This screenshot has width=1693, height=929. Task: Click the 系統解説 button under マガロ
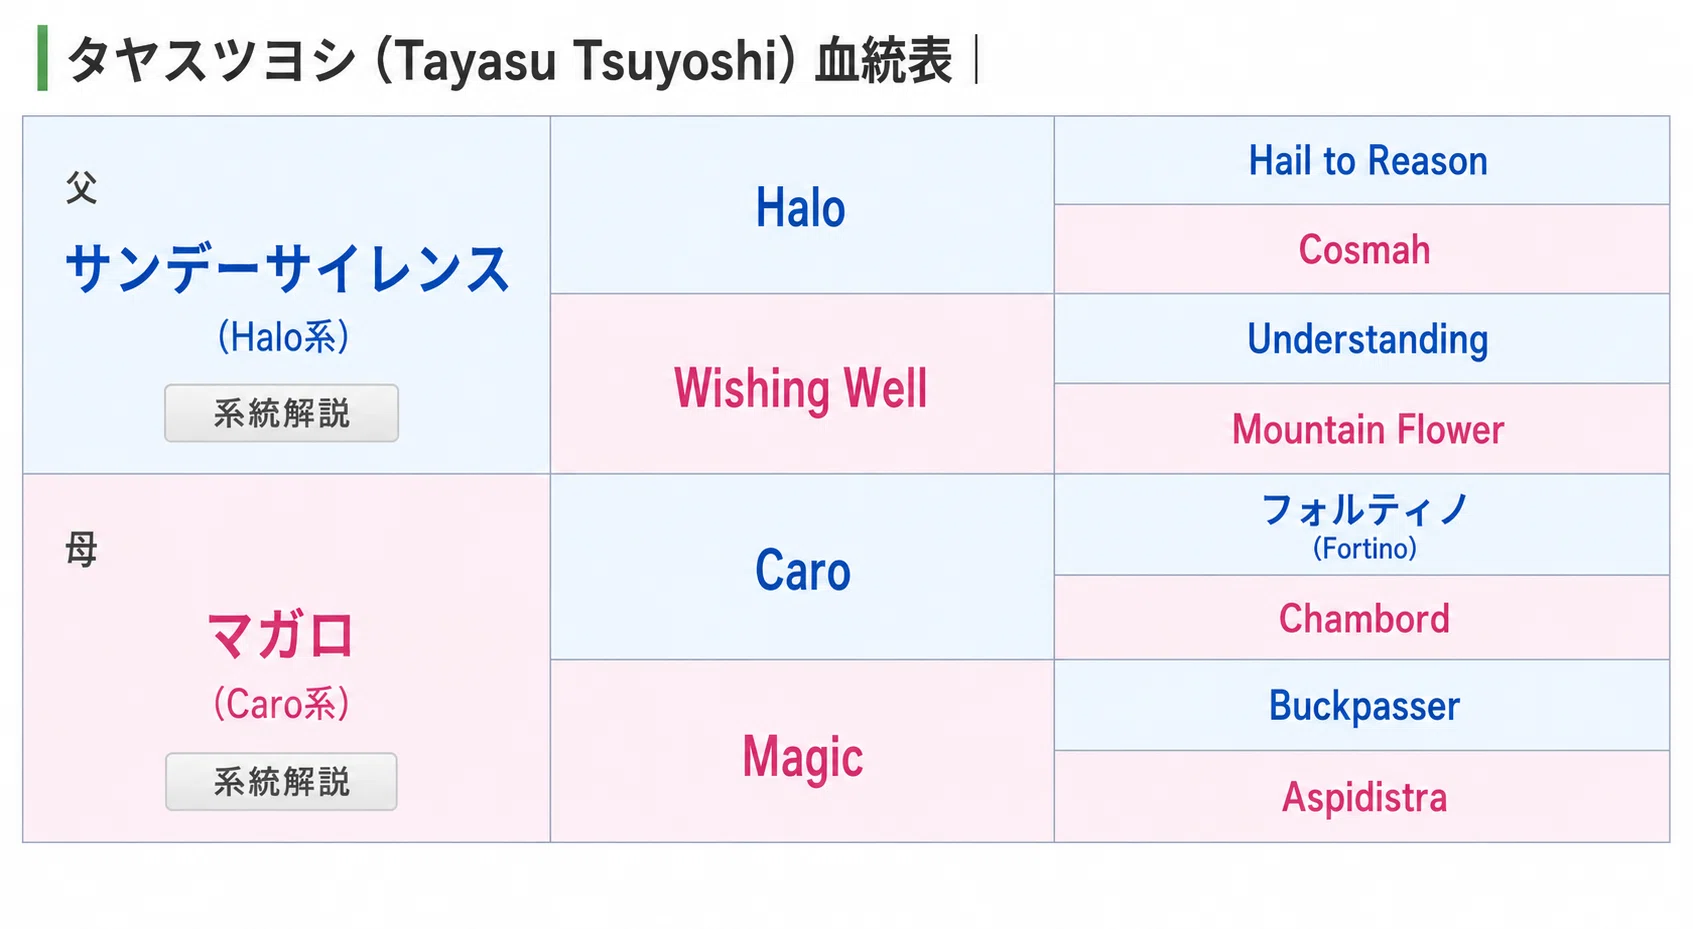281,782
